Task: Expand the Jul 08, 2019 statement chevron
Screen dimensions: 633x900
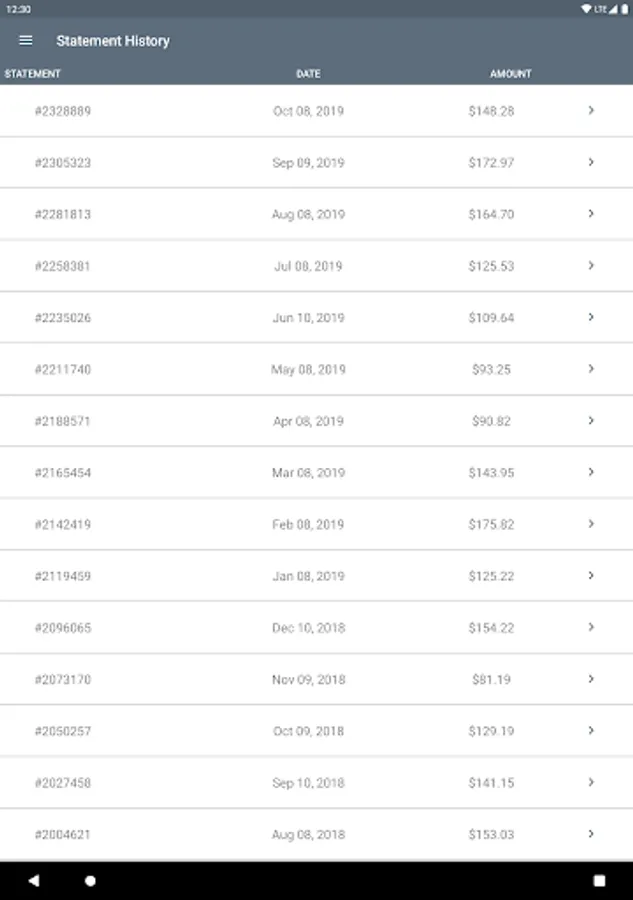Action: click(x=591, y=266)
